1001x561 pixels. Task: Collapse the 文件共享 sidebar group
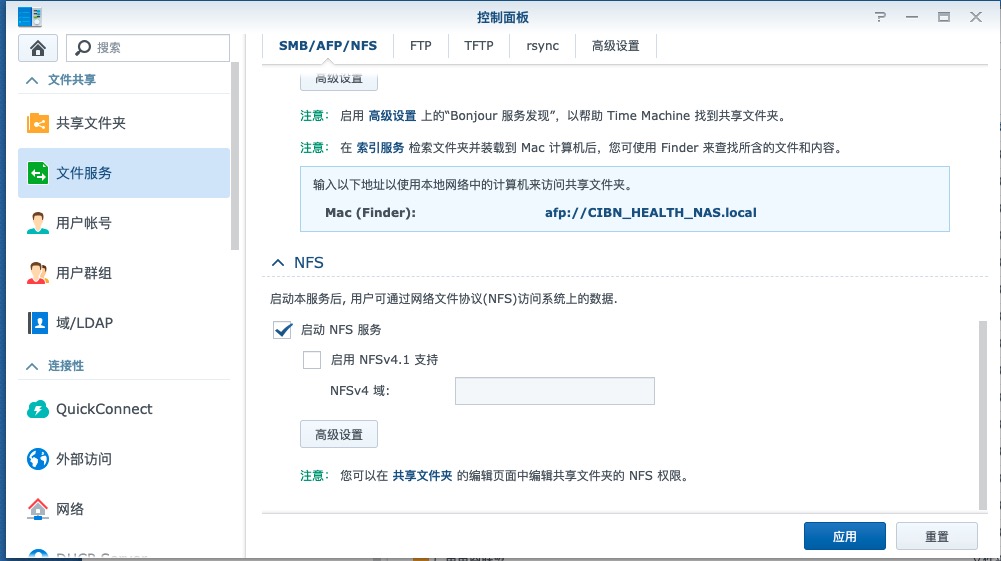point(30,80)
